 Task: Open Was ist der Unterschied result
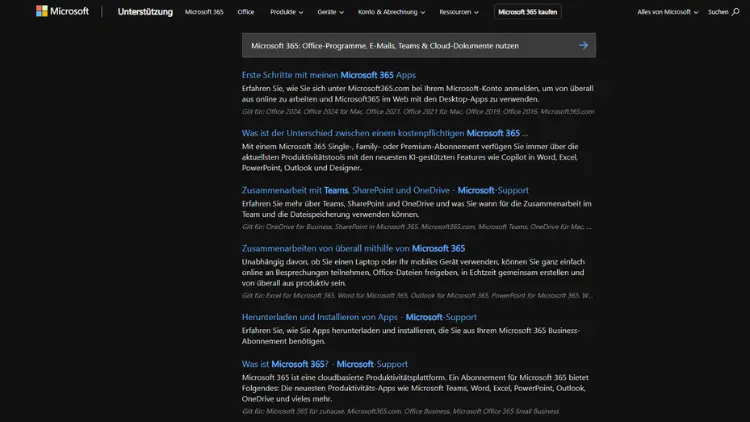385,133
